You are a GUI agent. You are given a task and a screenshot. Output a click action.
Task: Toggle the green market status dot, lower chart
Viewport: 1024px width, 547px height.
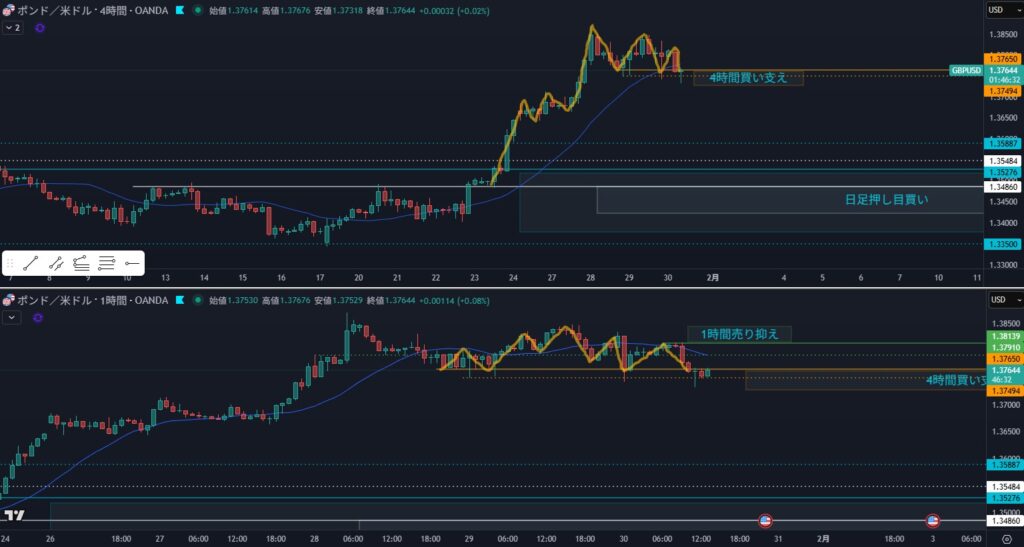click(198, 300)
